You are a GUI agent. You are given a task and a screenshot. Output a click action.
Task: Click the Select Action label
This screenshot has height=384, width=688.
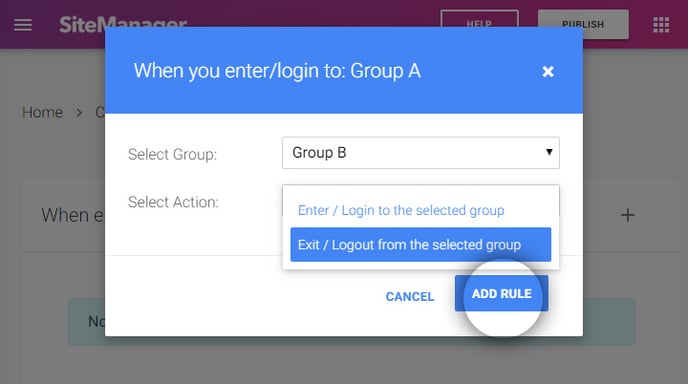tap(173, 202)
